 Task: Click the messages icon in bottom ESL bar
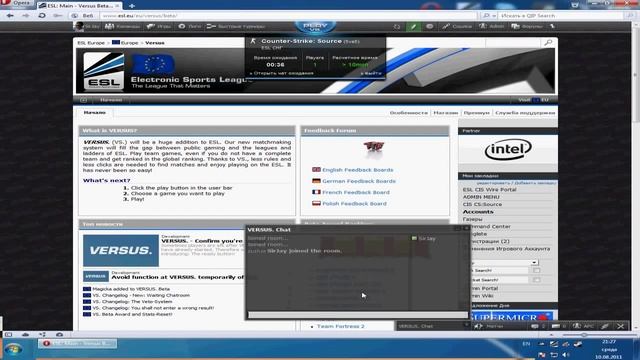click(x=535, y=326)
